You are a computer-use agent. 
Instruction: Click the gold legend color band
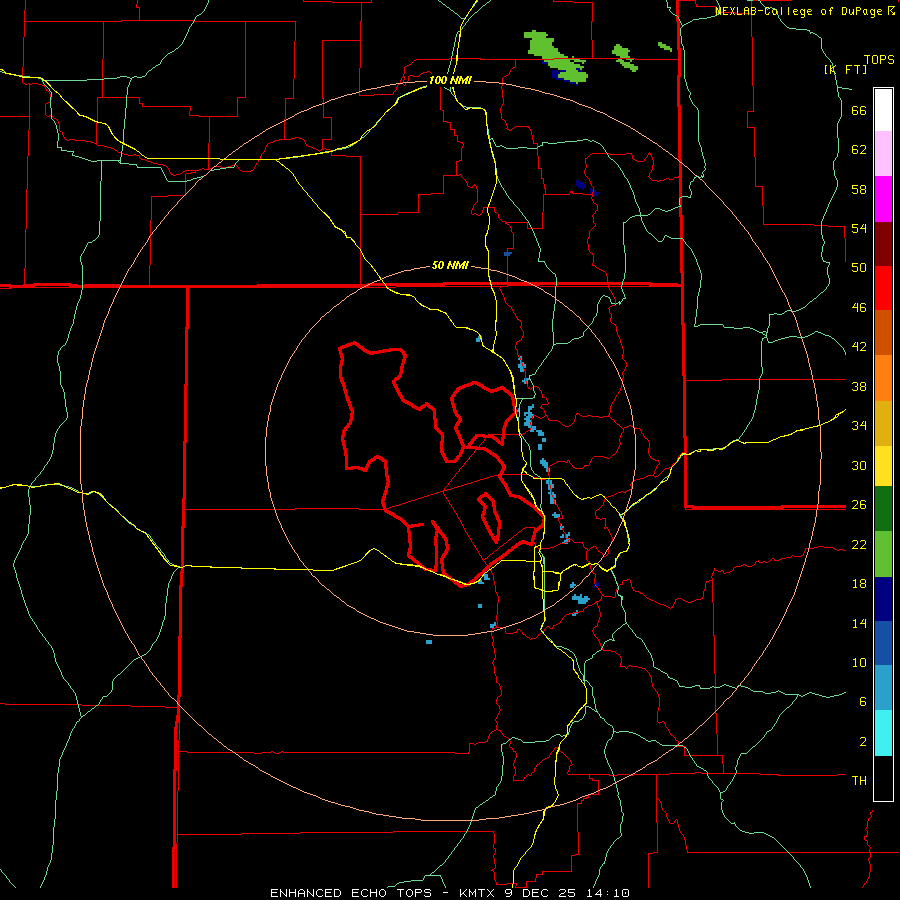[x=883, y=424]
